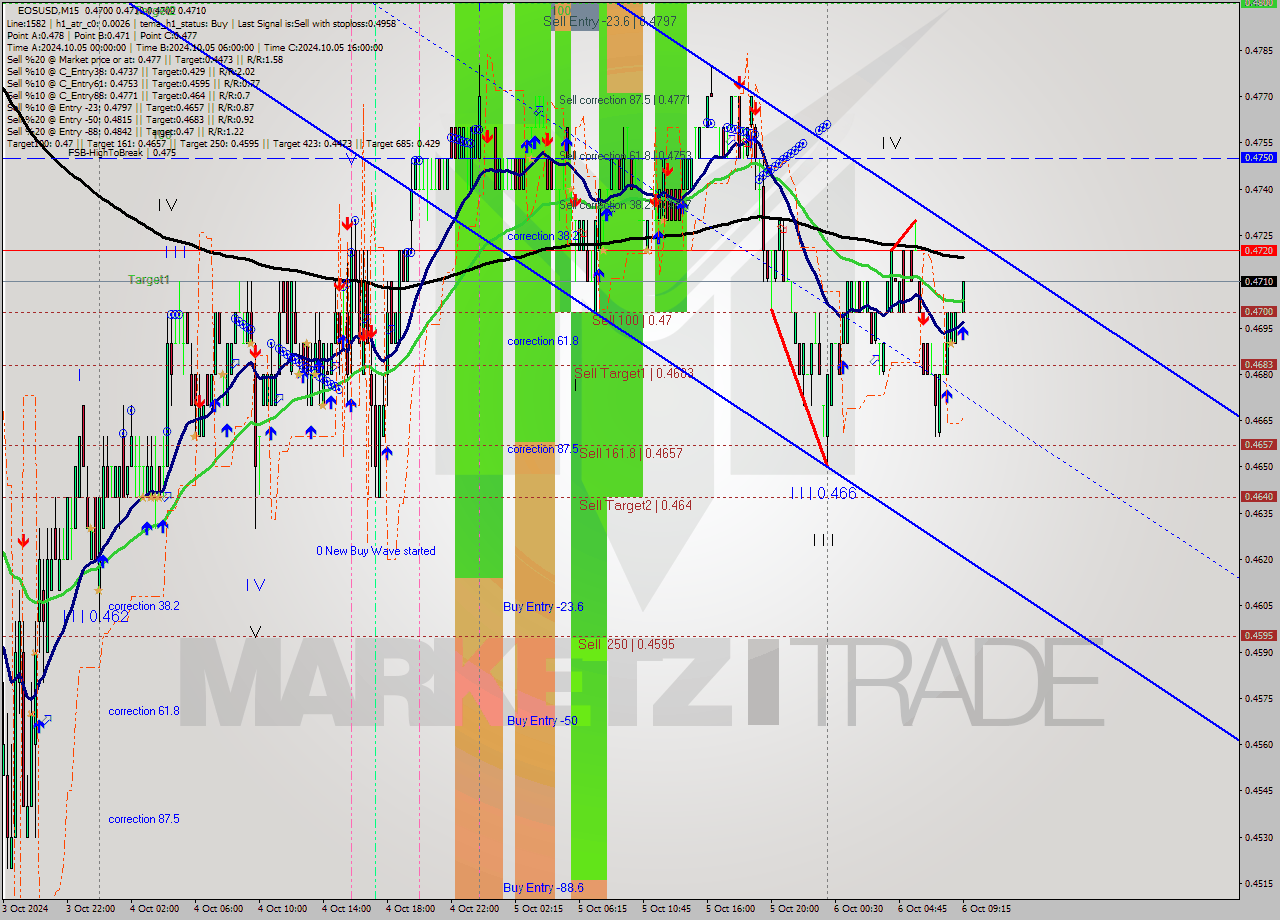Select the red 0.4683 price tag
The image size is (1280, 920).
pyautogui.click(x=1257, y=364)
